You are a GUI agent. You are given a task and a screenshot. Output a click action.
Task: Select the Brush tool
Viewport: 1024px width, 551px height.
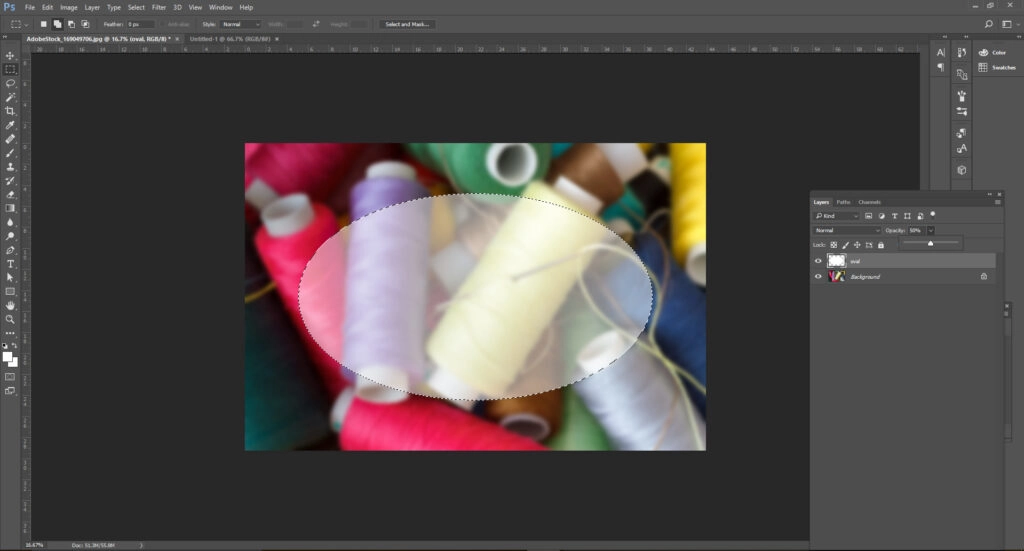click(10, 153)
